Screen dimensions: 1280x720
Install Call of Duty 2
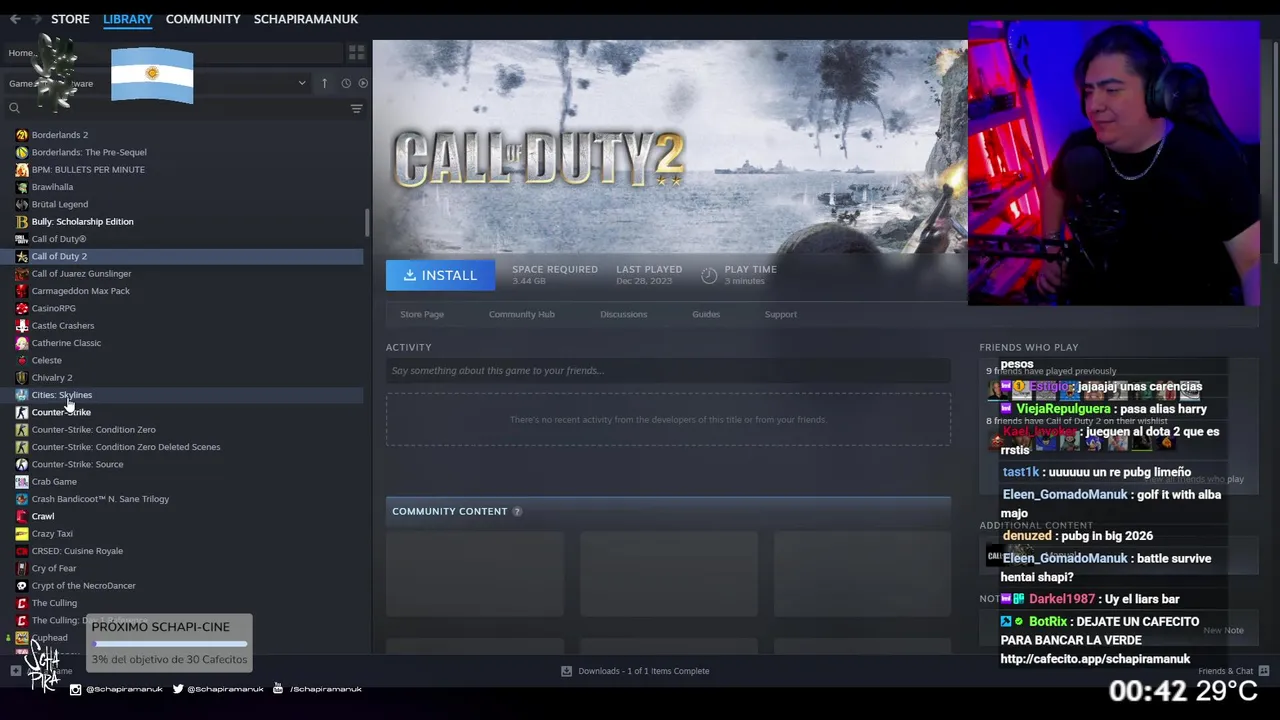pyautogui.click(x=440, y=275)
